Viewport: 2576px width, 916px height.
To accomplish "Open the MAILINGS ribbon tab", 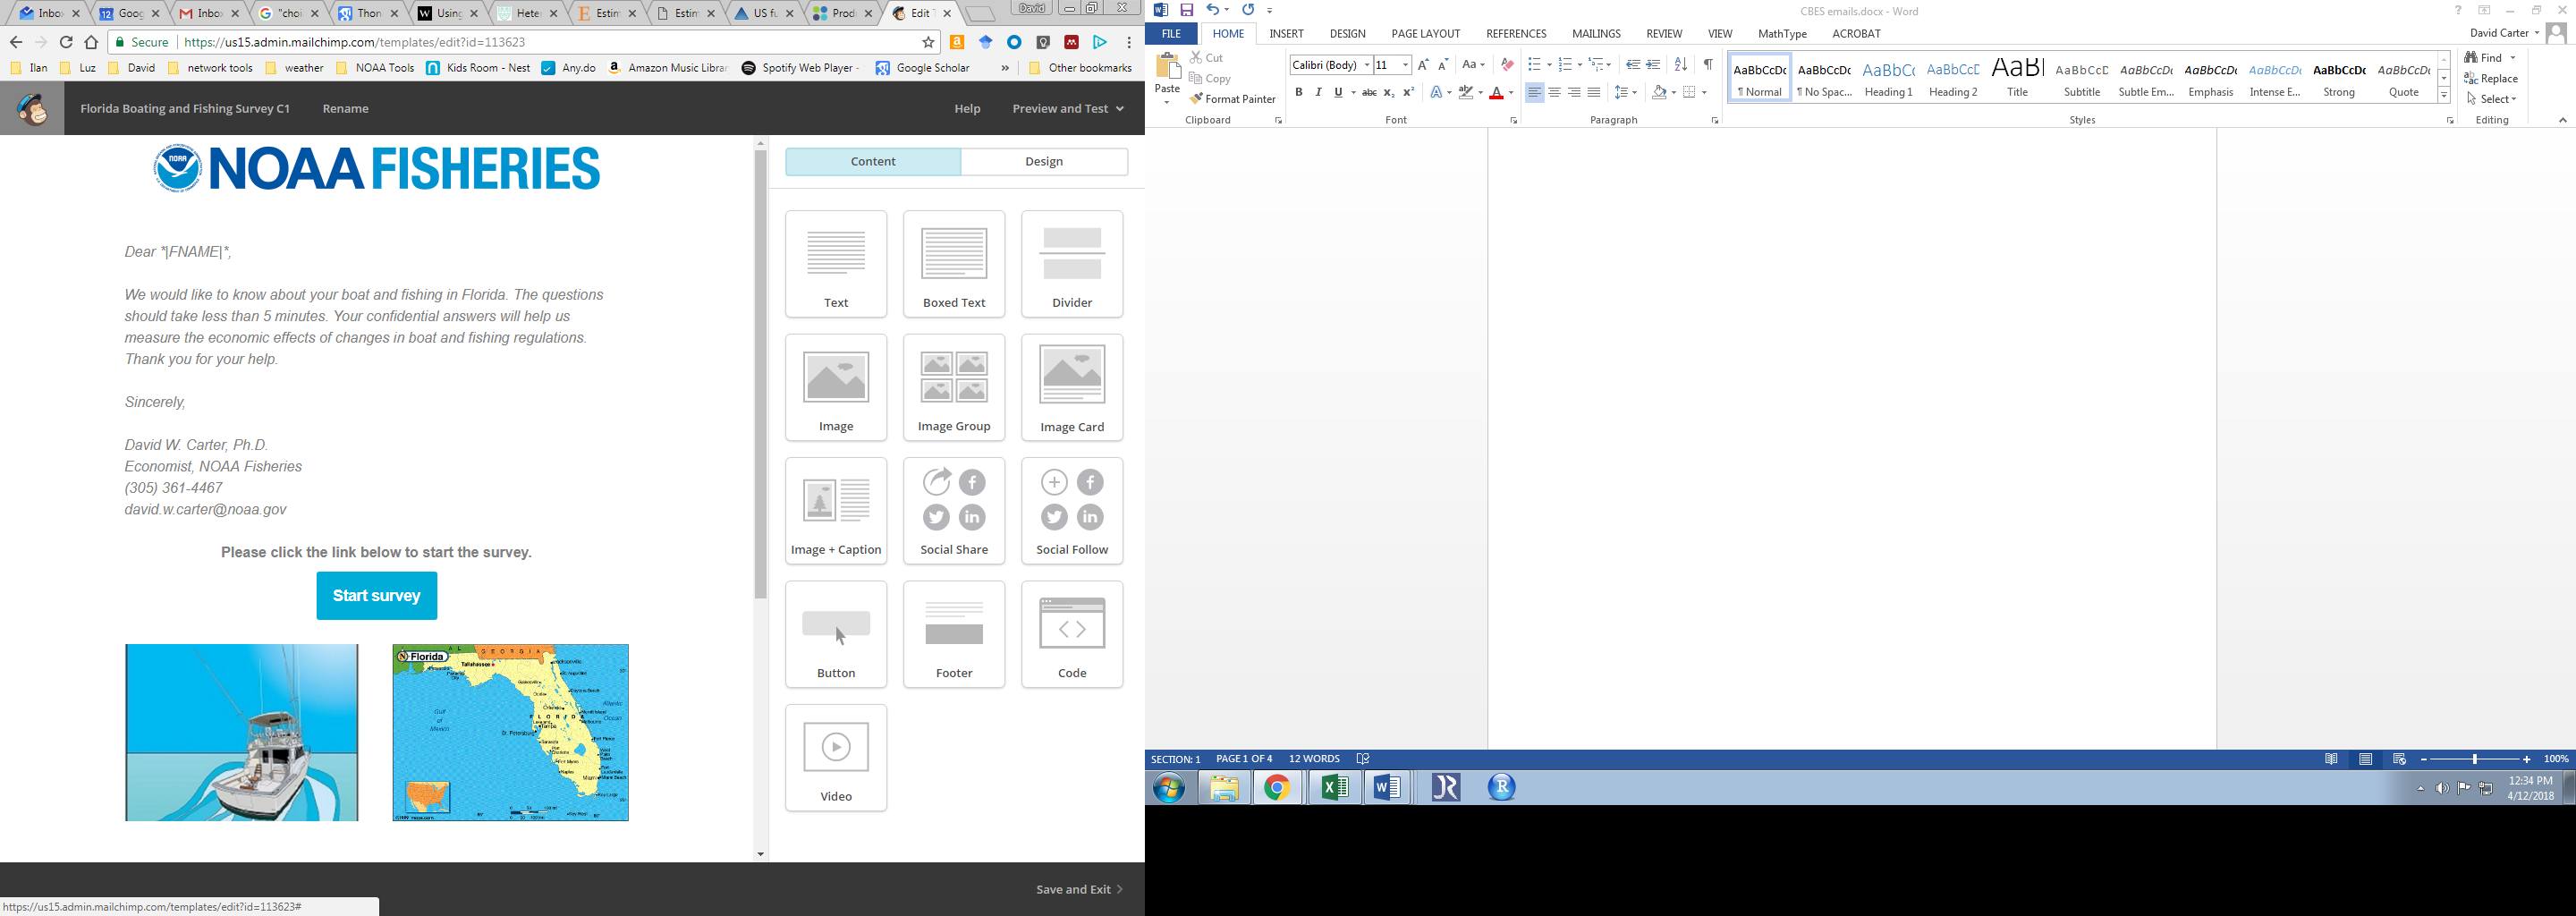I will point(1596,34).
